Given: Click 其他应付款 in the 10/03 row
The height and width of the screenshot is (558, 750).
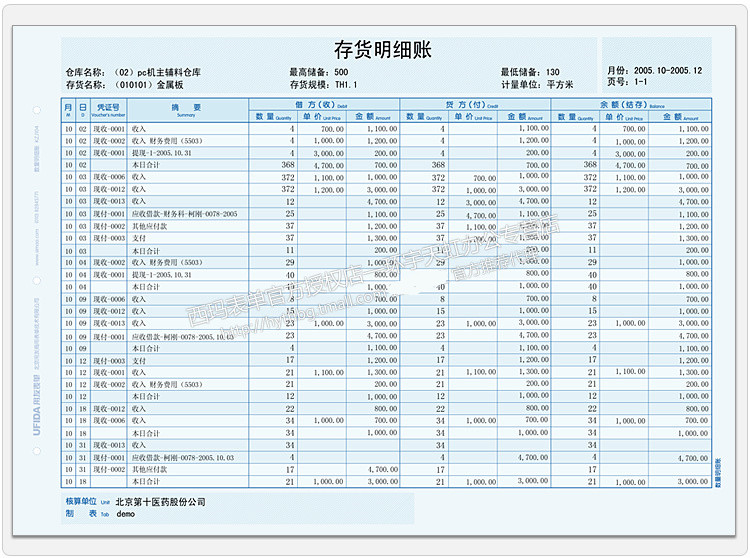Looking at the screenshot, I should [150, 226].
